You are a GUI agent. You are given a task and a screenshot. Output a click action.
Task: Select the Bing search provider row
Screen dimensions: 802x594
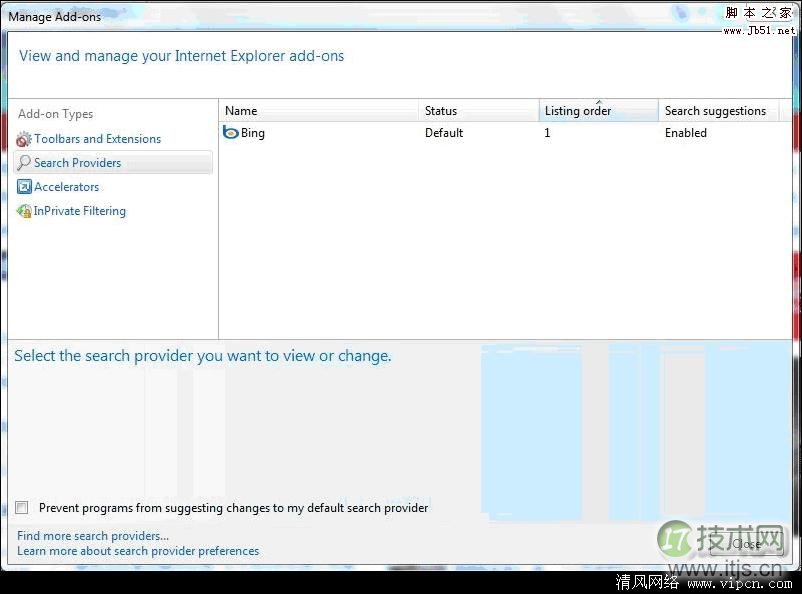[x=252, y=132]
